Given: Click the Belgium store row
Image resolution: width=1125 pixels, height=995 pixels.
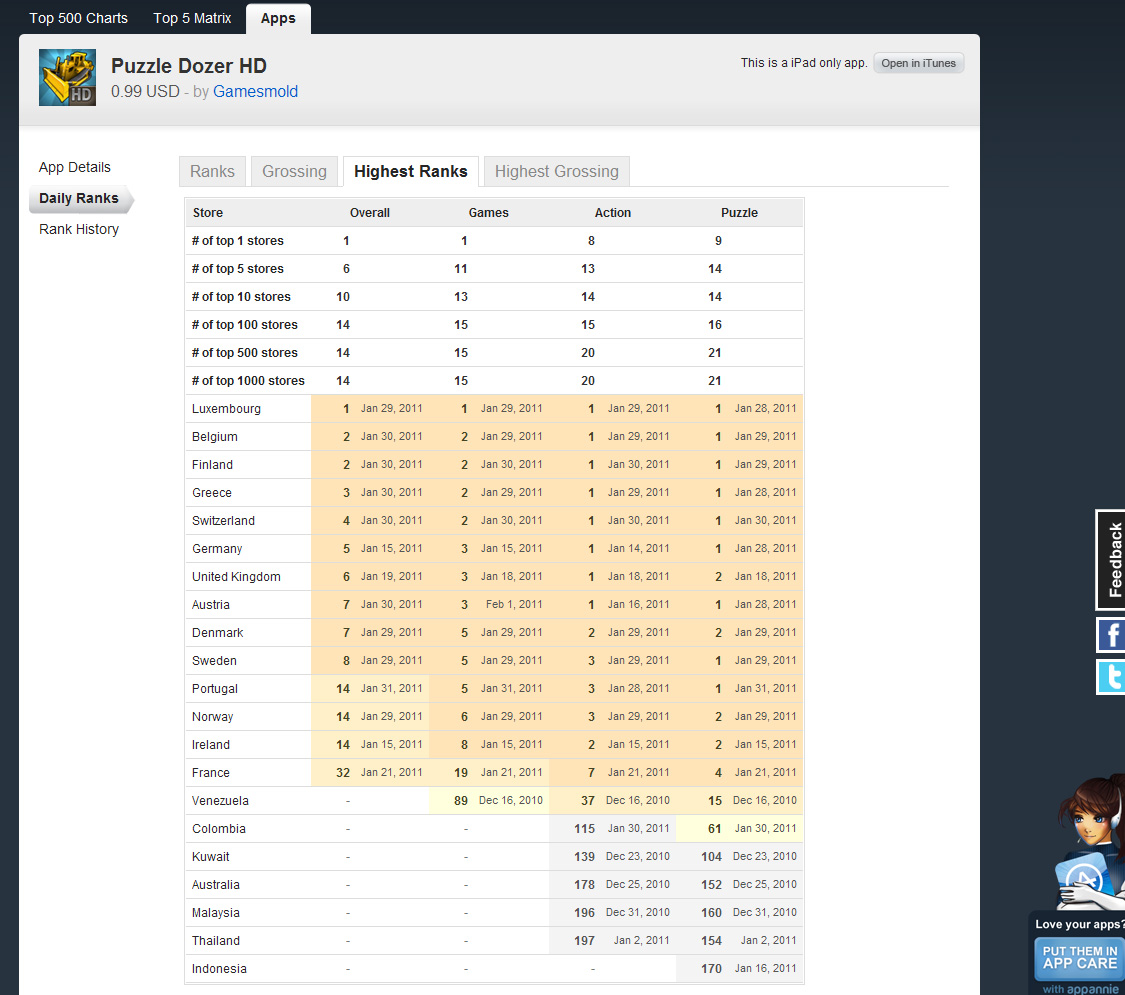Looking at the screenshot, I should [494, 437].
